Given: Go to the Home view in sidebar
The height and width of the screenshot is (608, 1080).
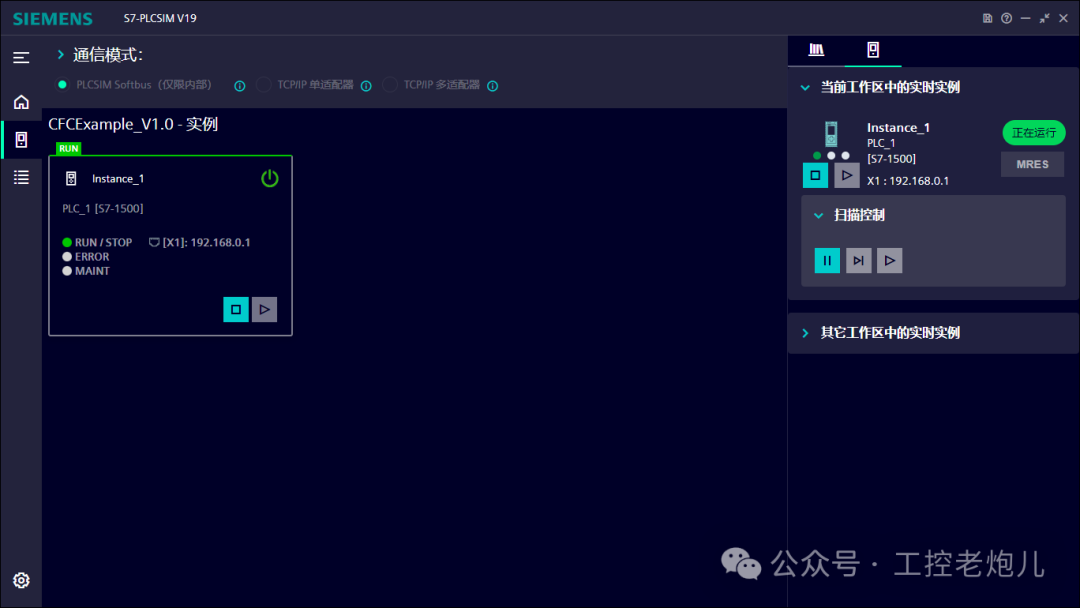Looking at the screenshot, I should click(21, 103).
